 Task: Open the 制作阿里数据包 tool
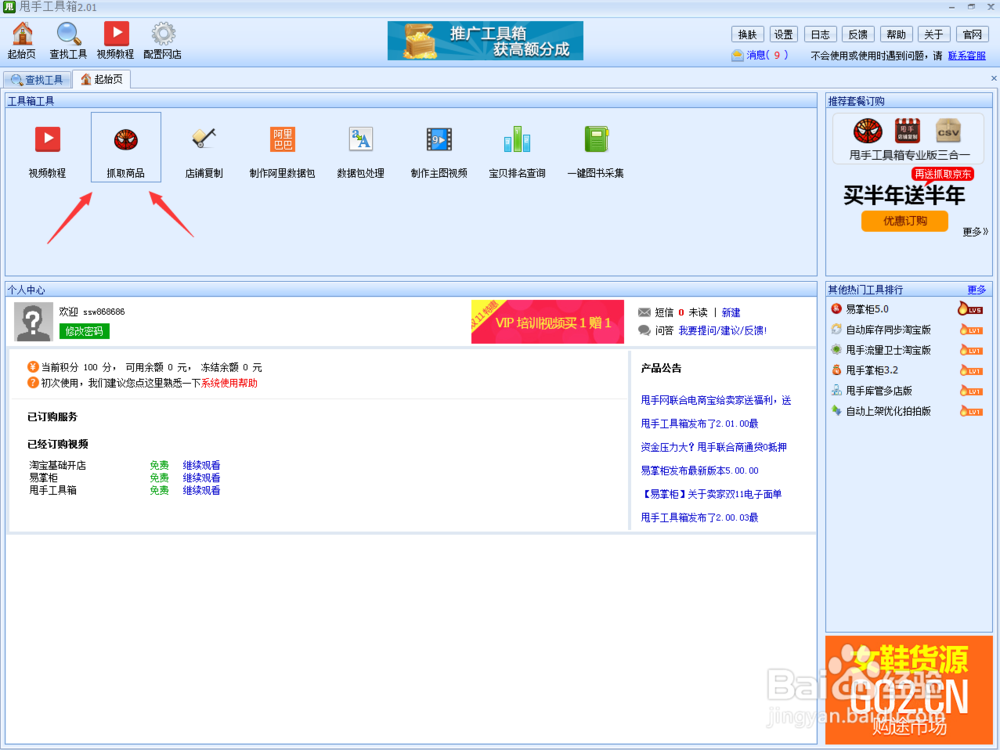click(x=282, y=151)
